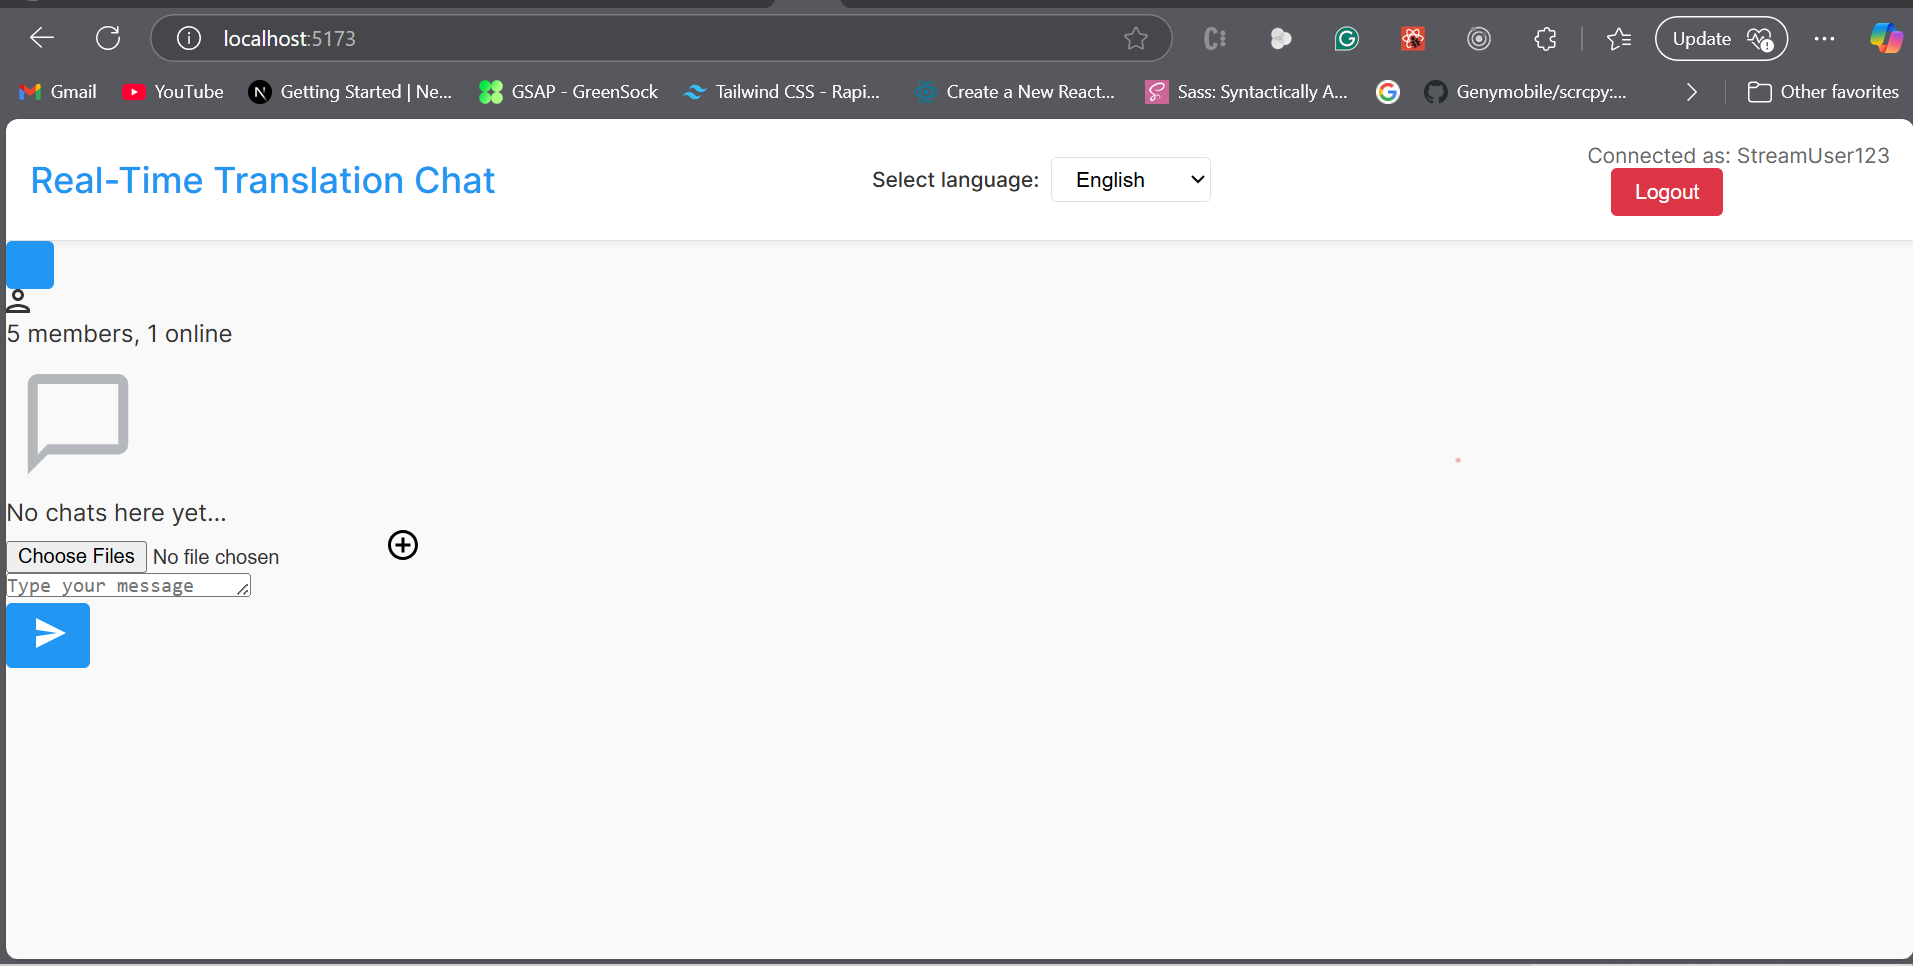Screen dimensions: 1913x966
Task: Open the Grammarly extension icon
Action: 1347,39
